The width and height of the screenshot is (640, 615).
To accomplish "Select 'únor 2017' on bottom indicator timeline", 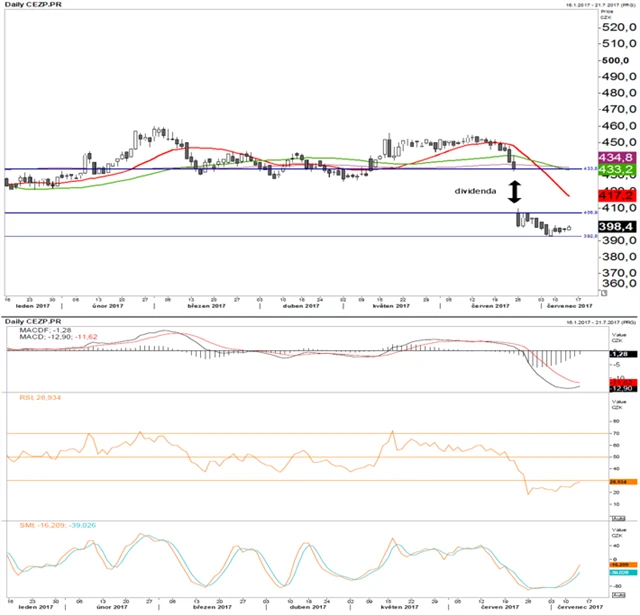I will coord(110,607).
